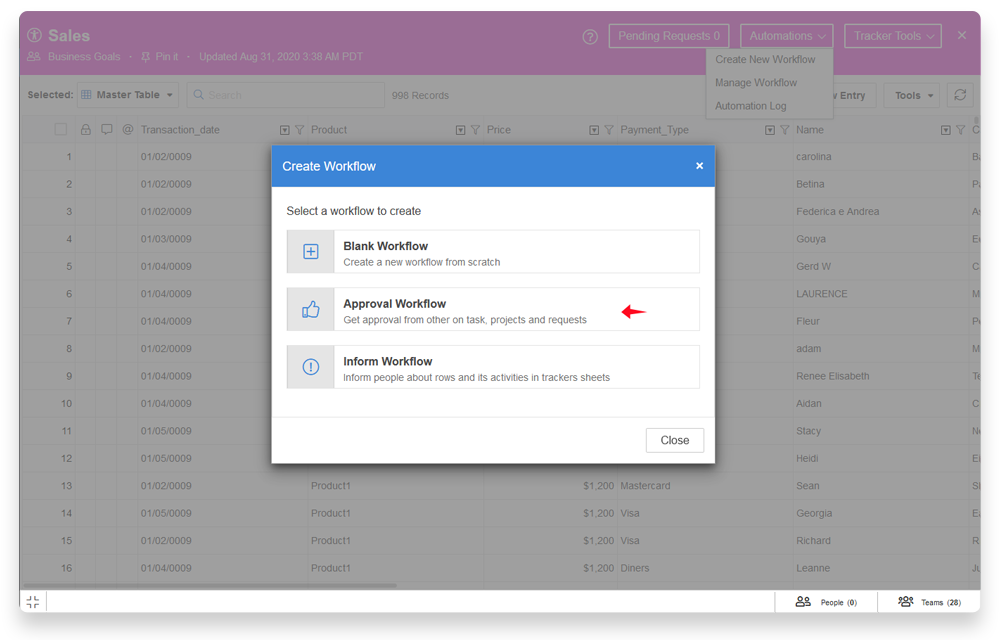Click the Business Goals people icon
The image size is (1000, 640).
pyautogui.click(x=34, y=57)
